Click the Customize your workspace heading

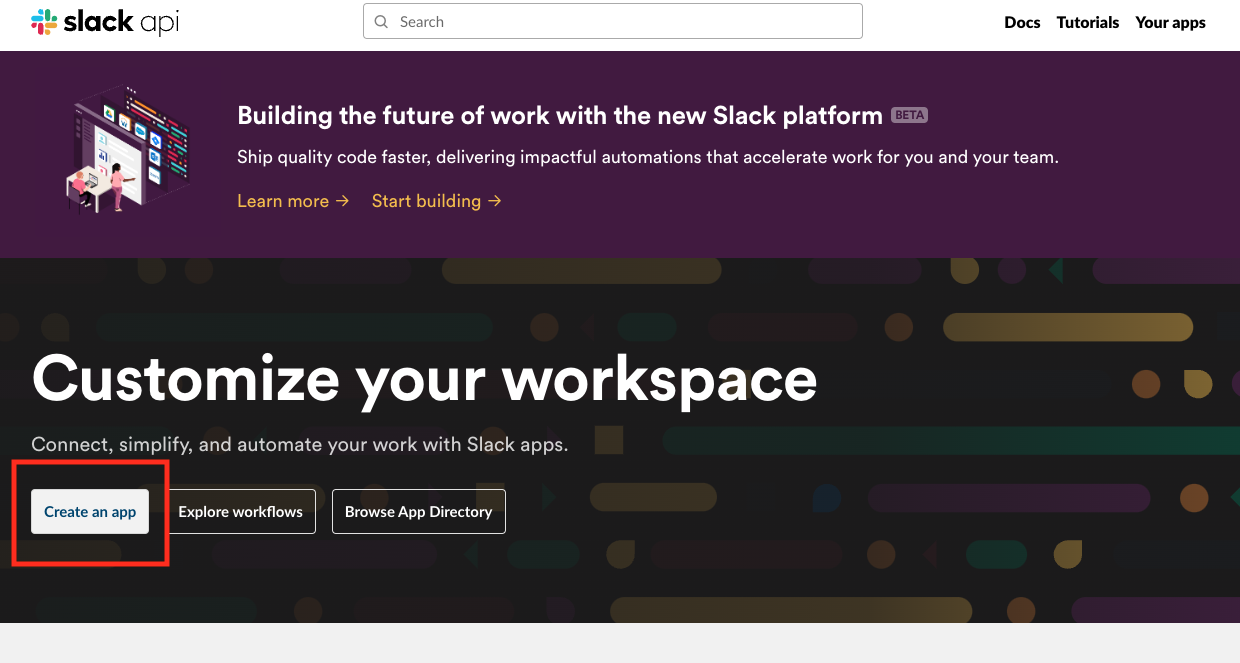click(x=424, y=380)
